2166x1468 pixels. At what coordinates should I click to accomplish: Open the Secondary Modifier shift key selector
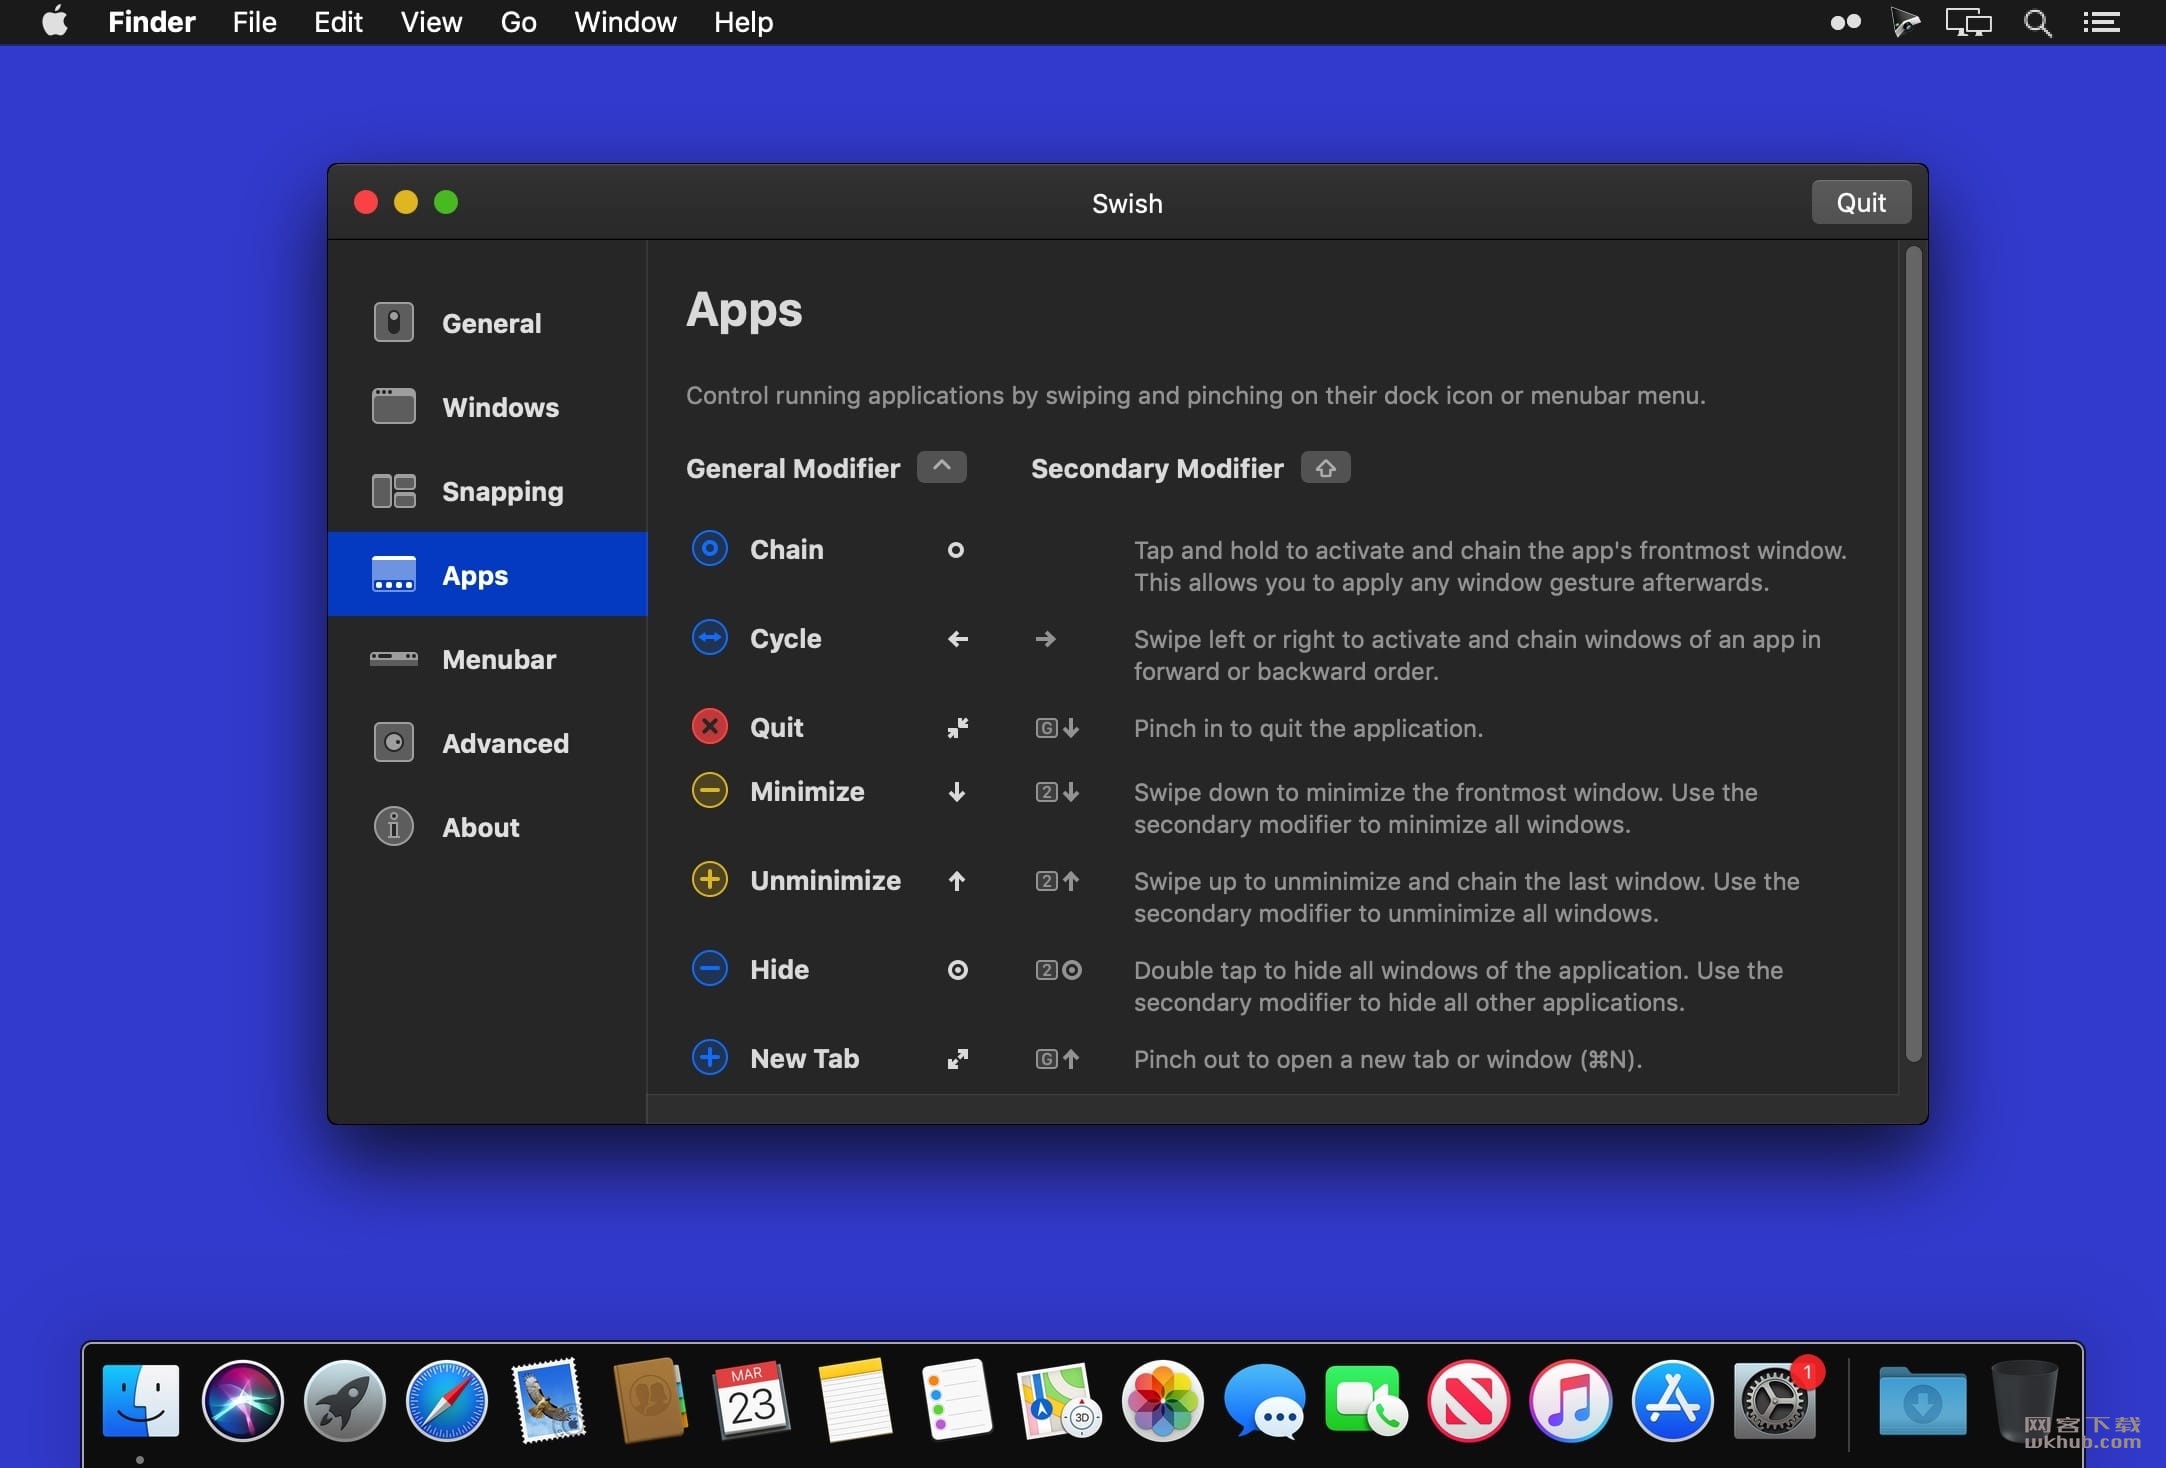pos(1325,467)
